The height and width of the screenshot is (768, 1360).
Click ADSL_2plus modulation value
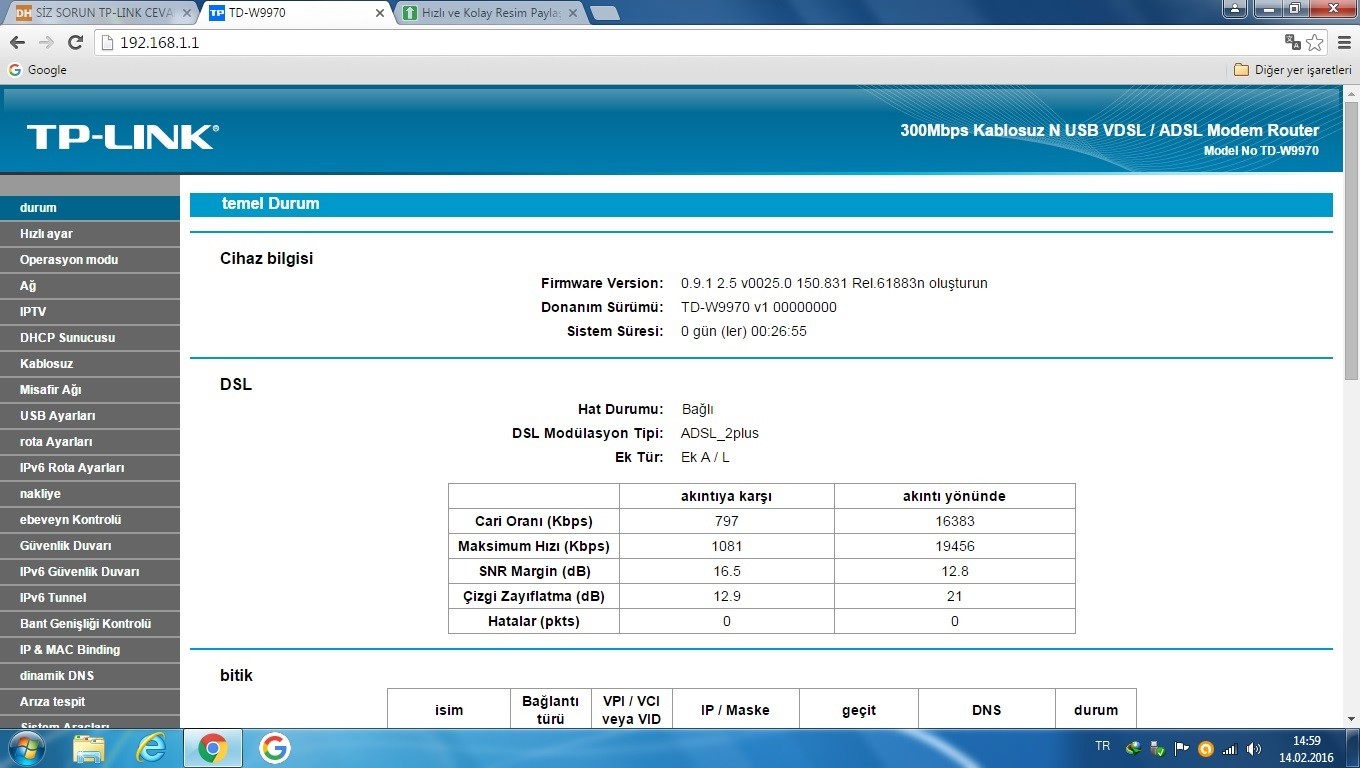click(720, 433)
